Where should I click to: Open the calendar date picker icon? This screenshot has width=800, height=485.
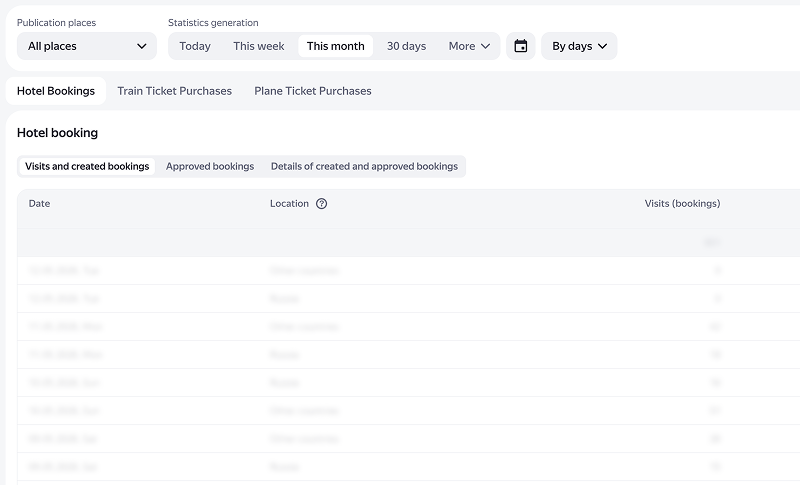coord(520,46)
